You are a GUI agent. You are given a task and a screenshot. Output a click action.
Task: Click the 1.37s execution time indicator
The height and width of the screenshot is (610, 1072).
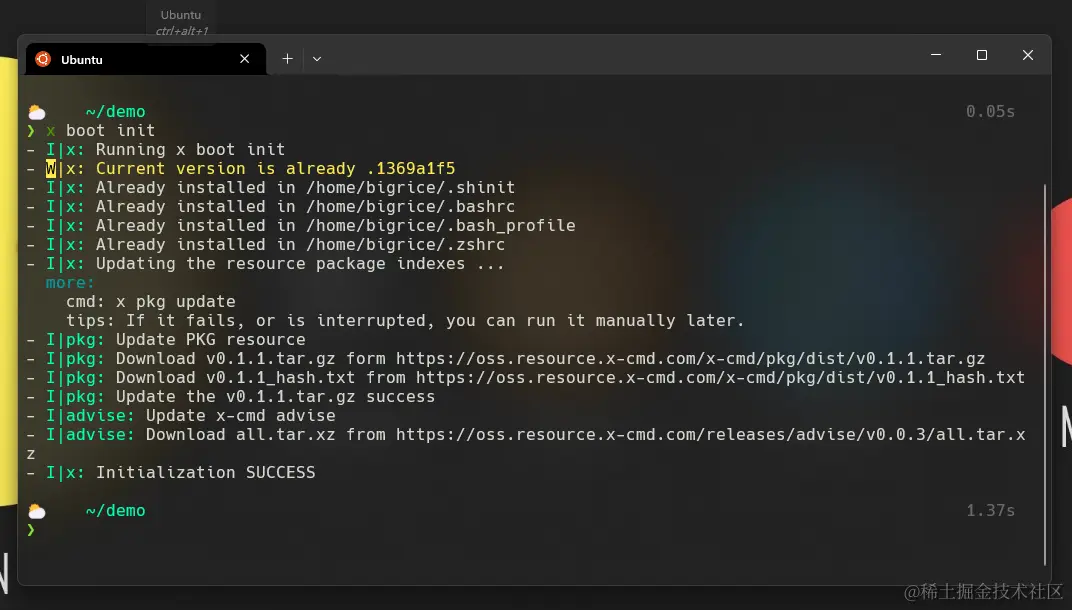(x=990, y=511)
